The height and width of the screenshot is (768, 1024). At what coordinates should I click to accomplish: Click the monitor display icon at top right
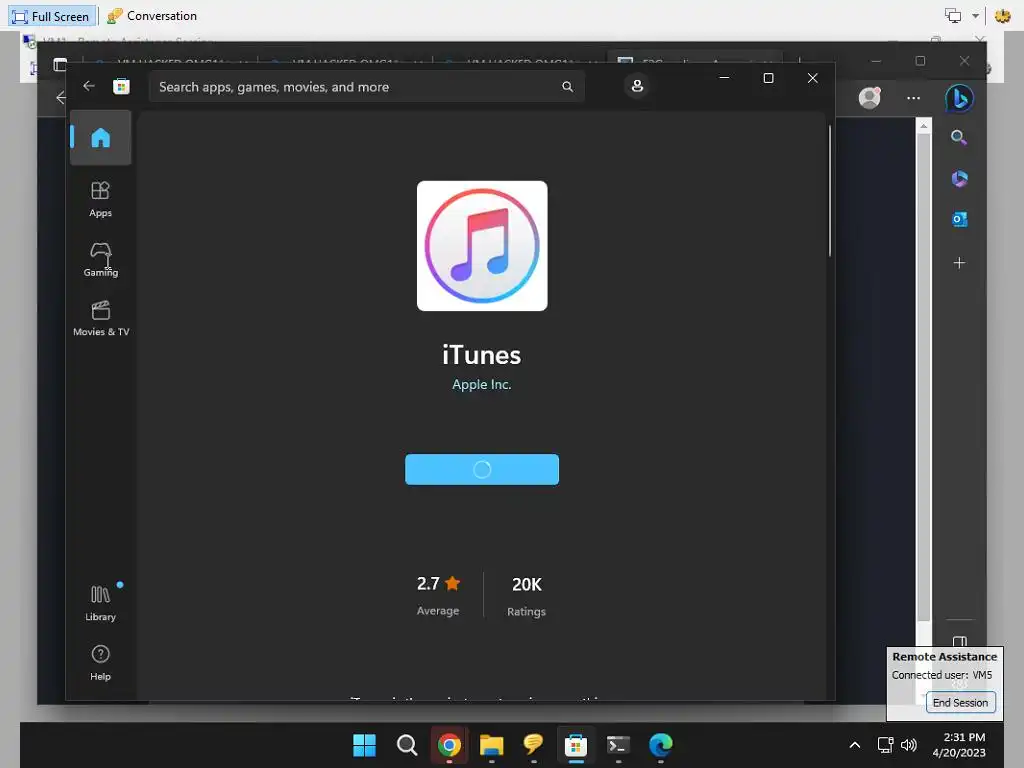[x=953, y=16]
